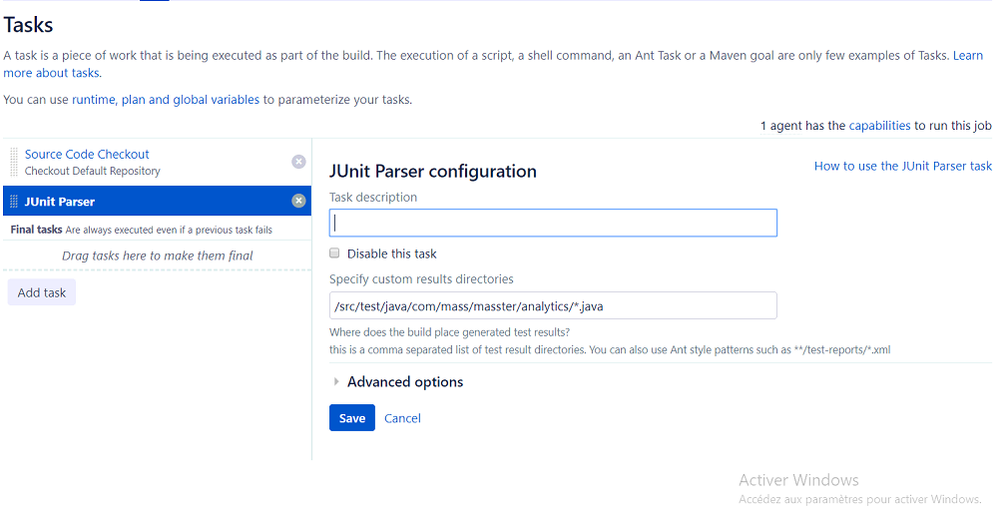
Task: Click the 1 agent has the text
Action: [803, 125]
